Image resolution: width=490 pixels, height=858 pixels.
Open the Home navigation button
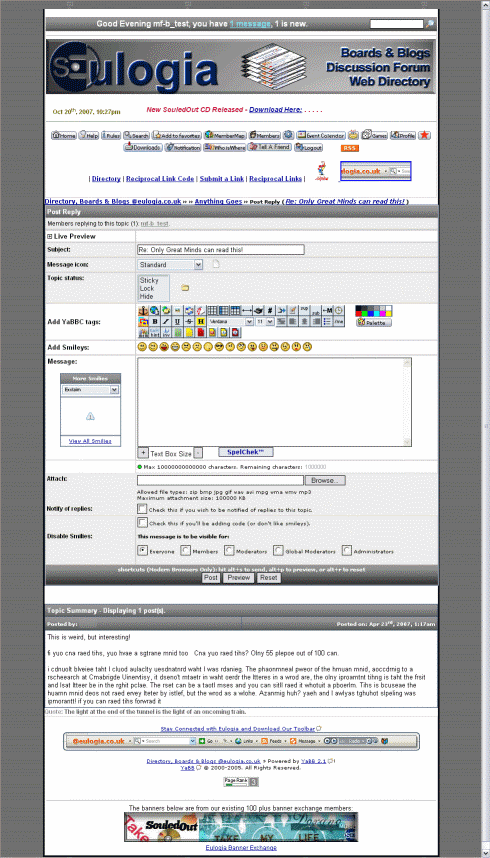coord(64,135)
